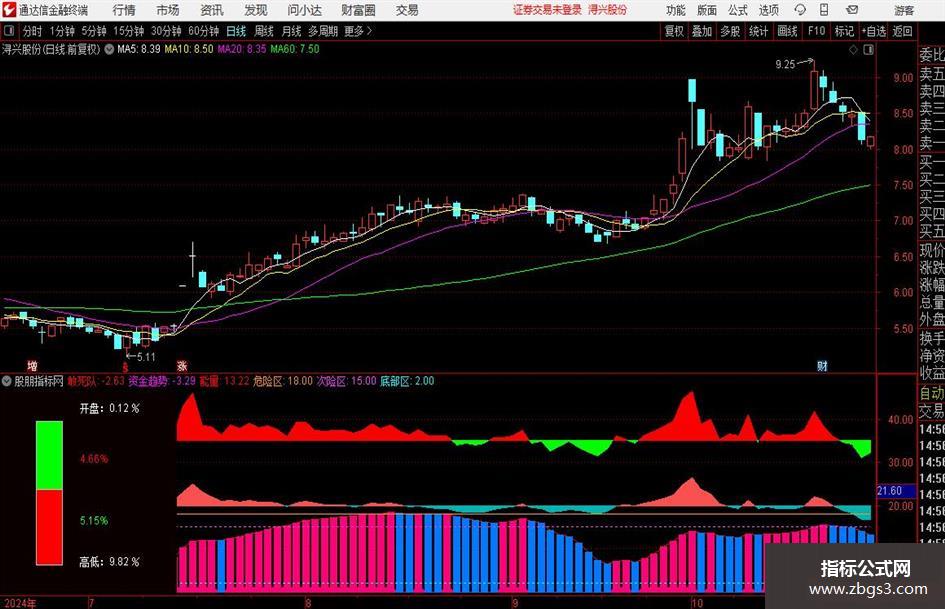Open the 功能 menu
The height and width of the screenshot is (609, 945).
(676, 10)
